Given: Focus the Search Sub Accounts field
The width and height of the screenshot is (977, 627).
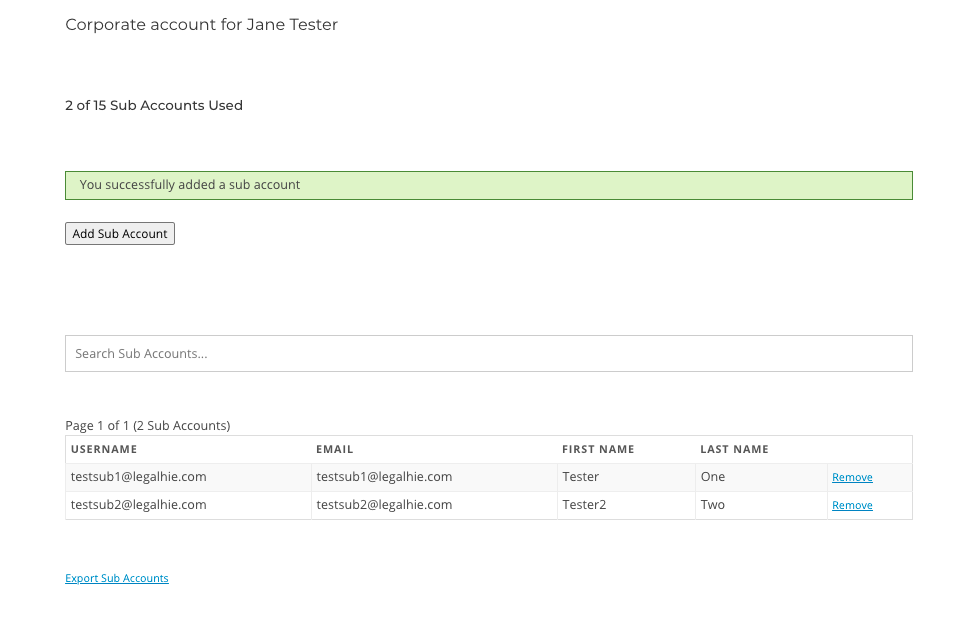Looking at the screenshot, I should pyautogui.click(x=488, y=353).
